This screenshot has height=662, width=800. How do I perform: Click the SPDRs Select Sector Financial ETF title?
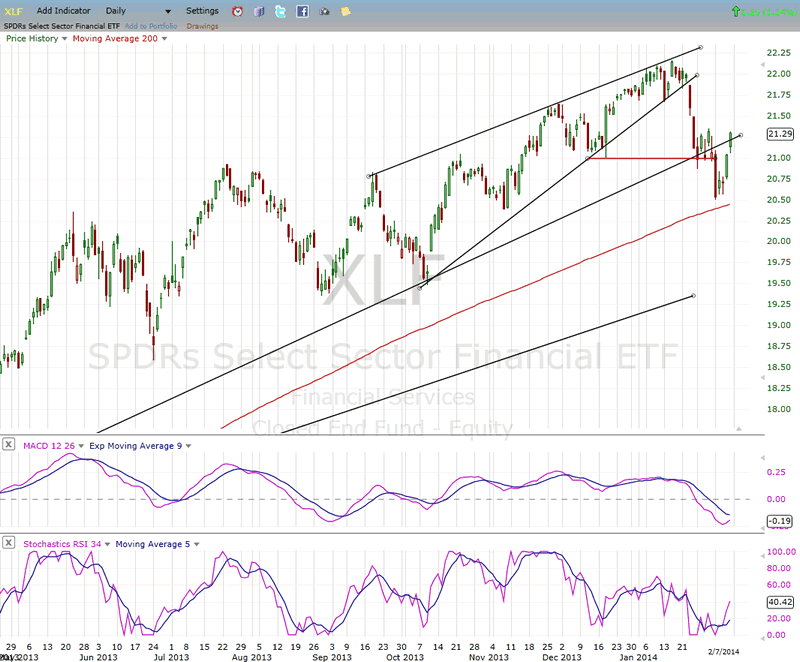click(x=62, y=26)
